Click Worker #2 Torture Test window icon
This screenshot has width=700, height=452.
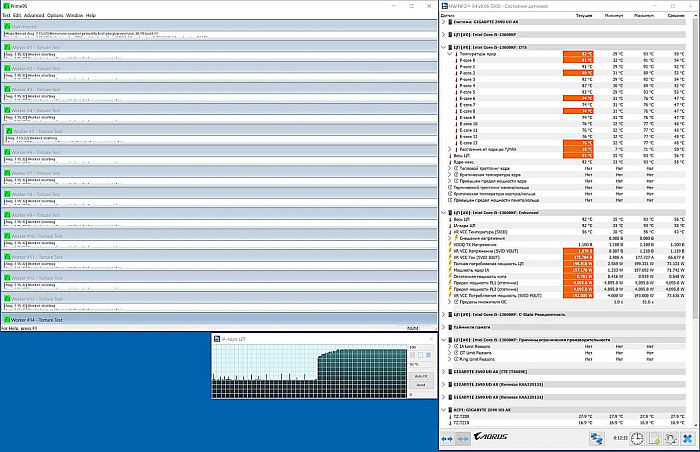click(7, 68)
